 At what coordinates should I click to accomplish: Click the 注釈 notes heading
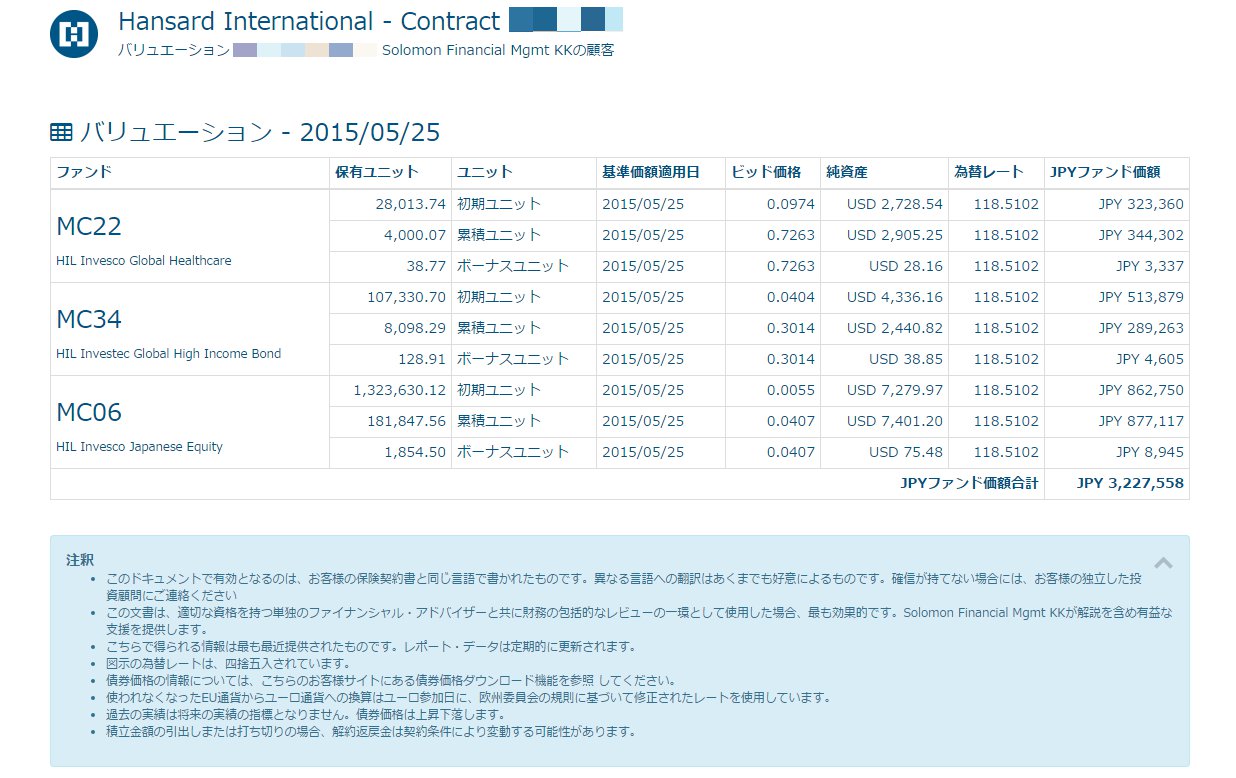click(80, 559)
